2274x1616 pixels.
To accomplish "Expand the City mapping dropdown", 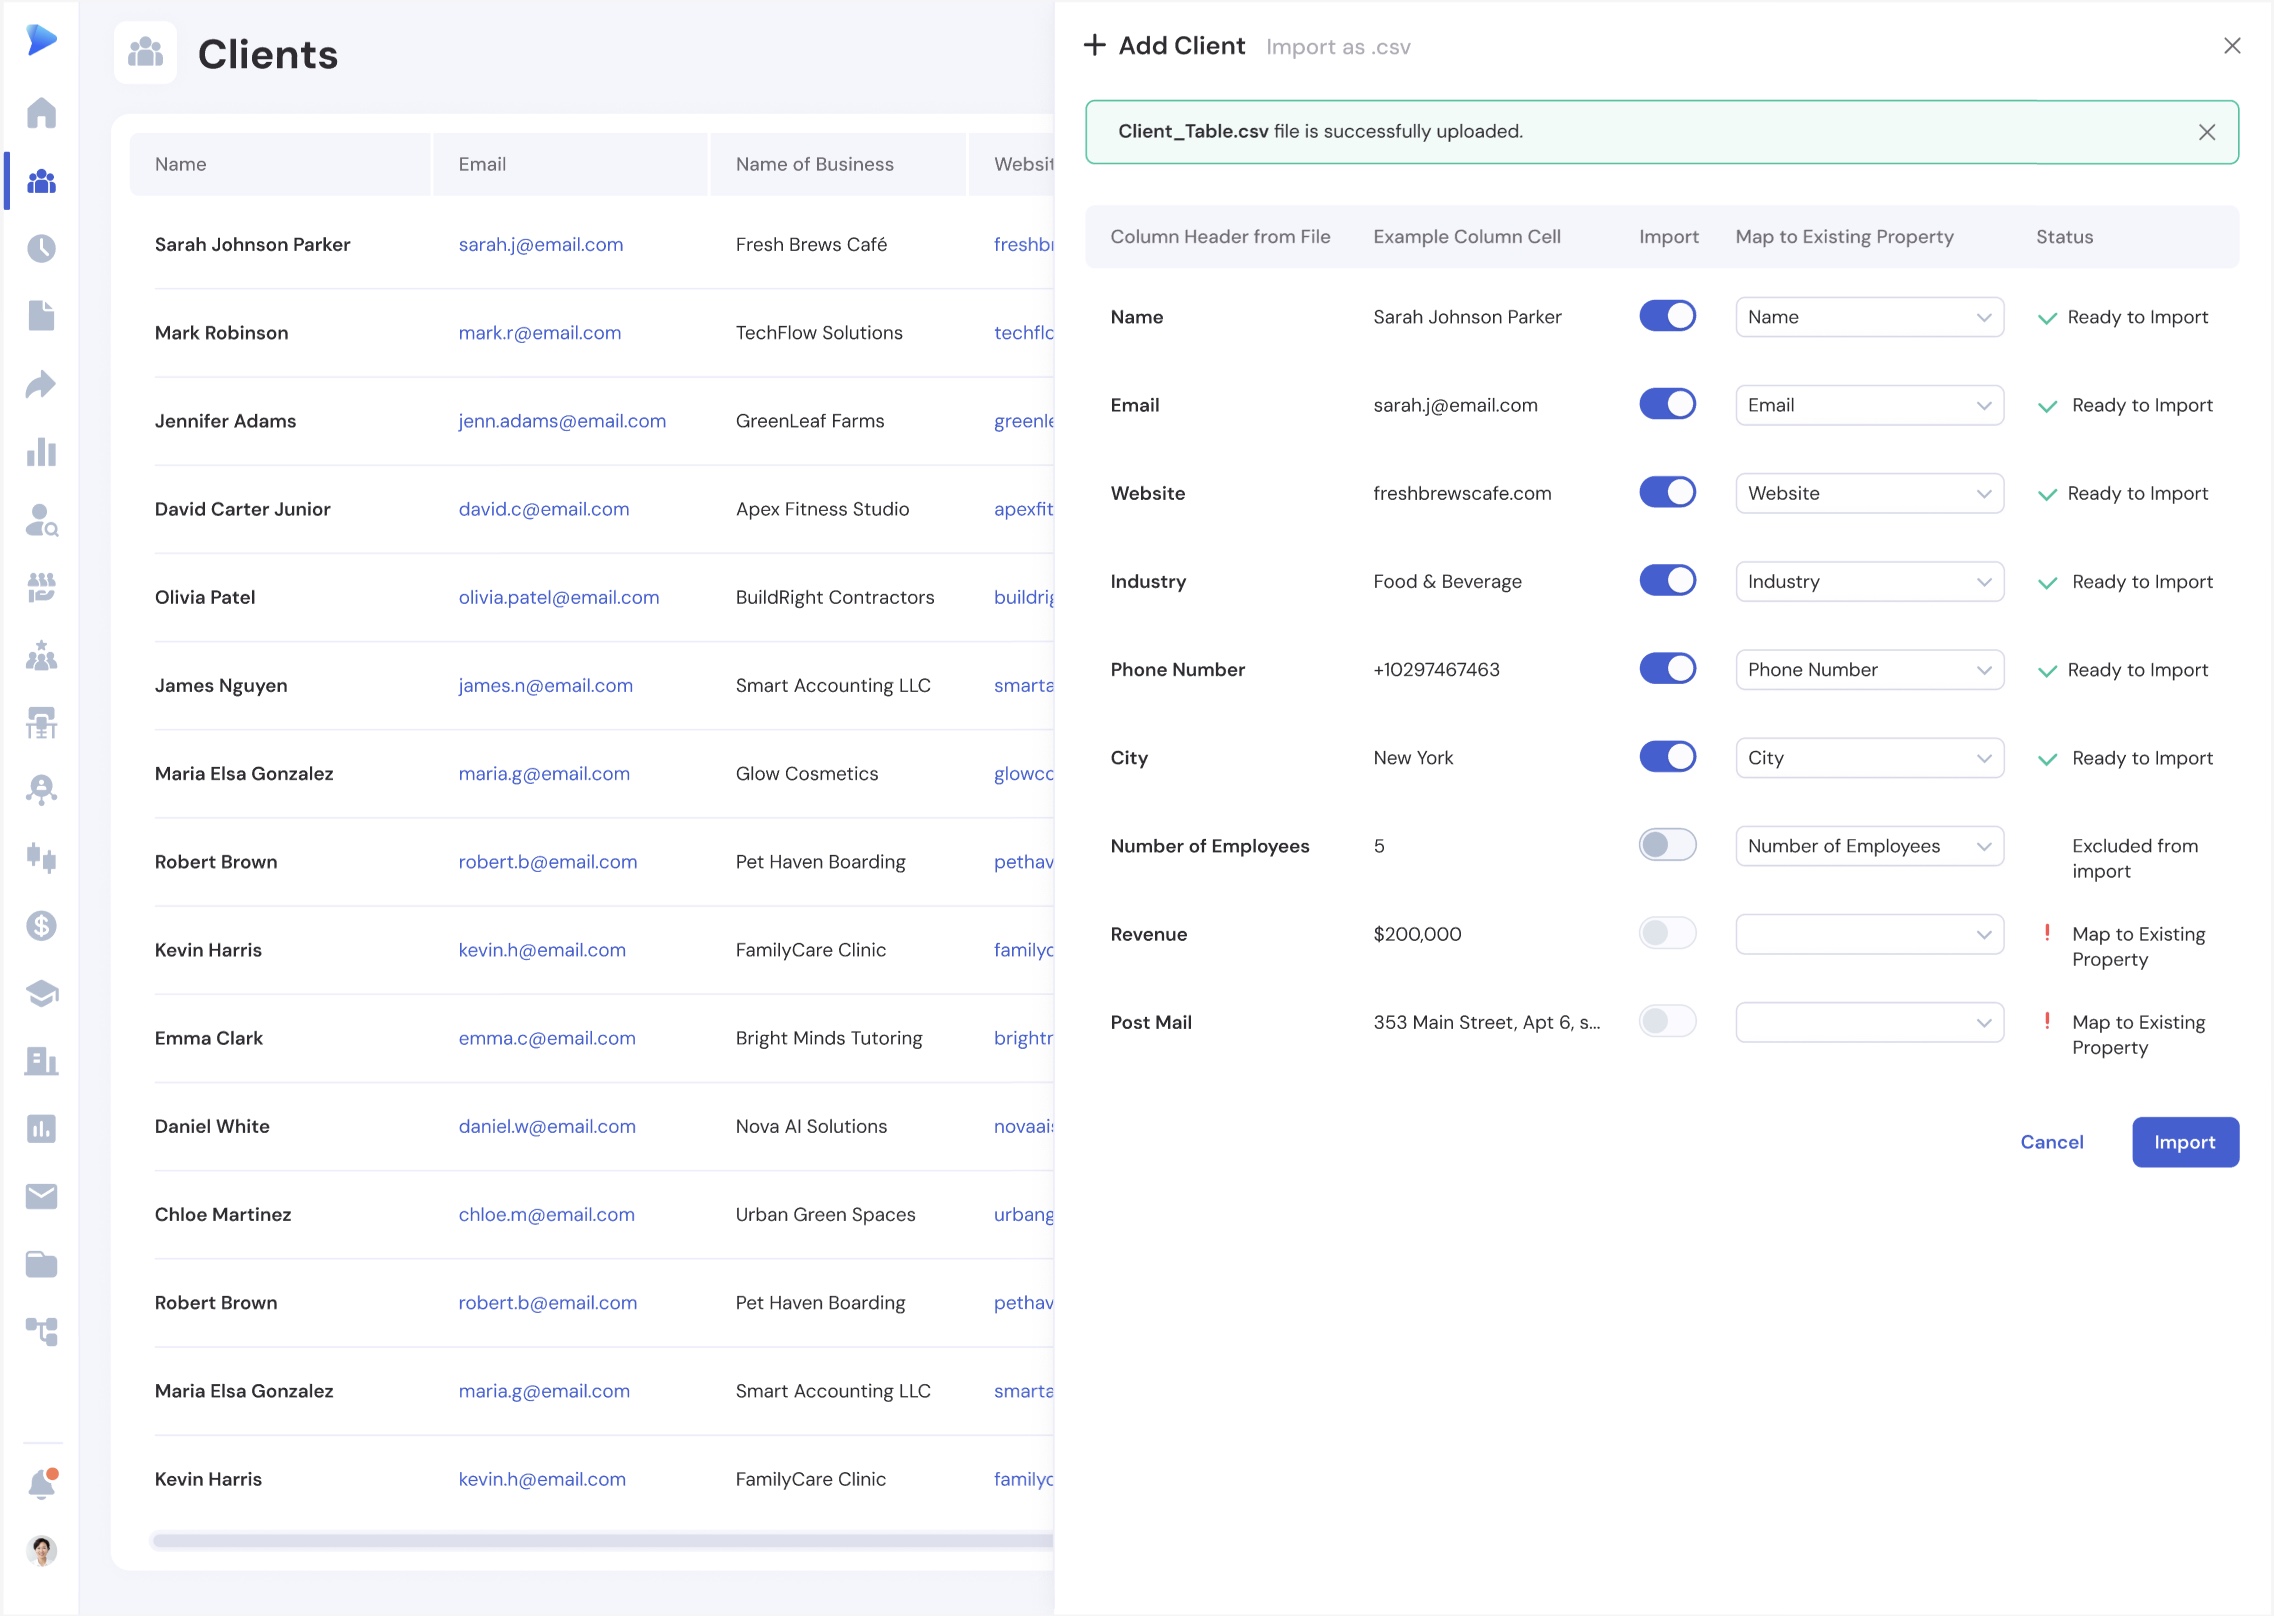I will 1868,757.
